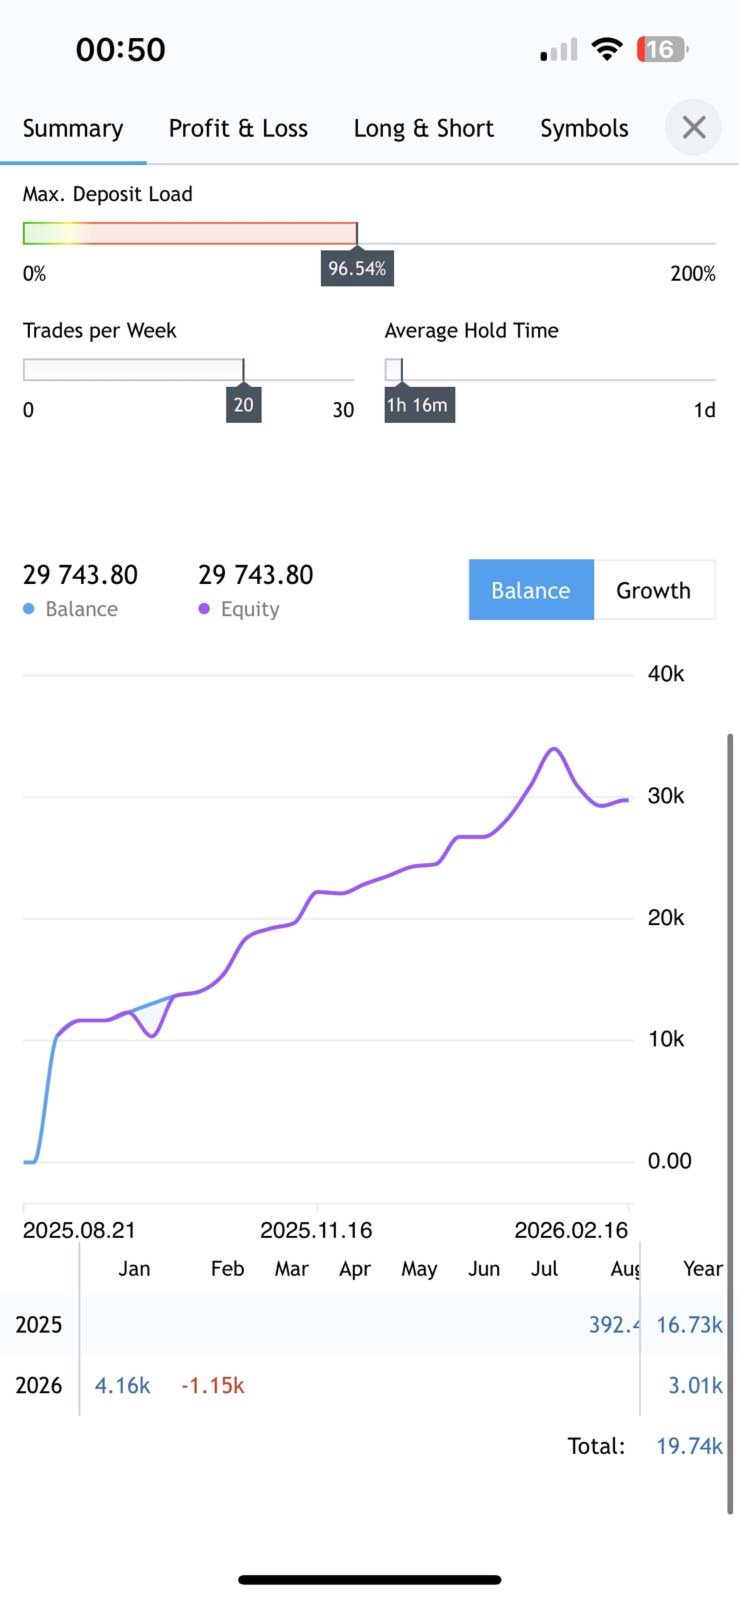Viewport: 739px width, 1600px height.
Task: Switch chart to Balance view
Action: point(531,590)
